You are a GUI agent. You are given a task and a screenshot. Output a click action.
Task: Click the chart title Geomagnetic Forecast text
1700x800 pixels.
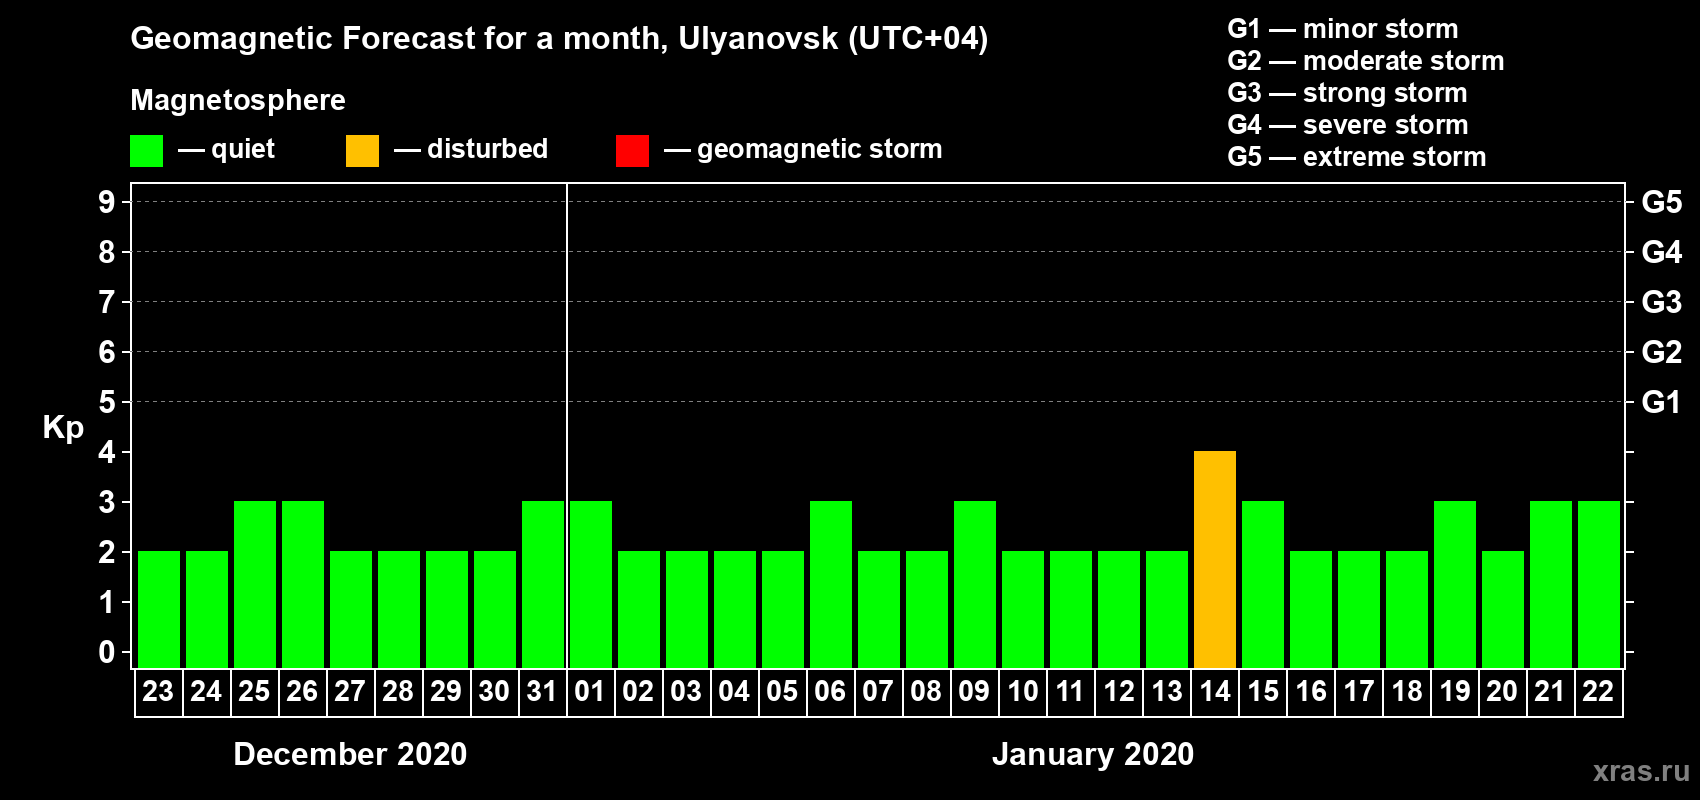click(x=559, y=39)
